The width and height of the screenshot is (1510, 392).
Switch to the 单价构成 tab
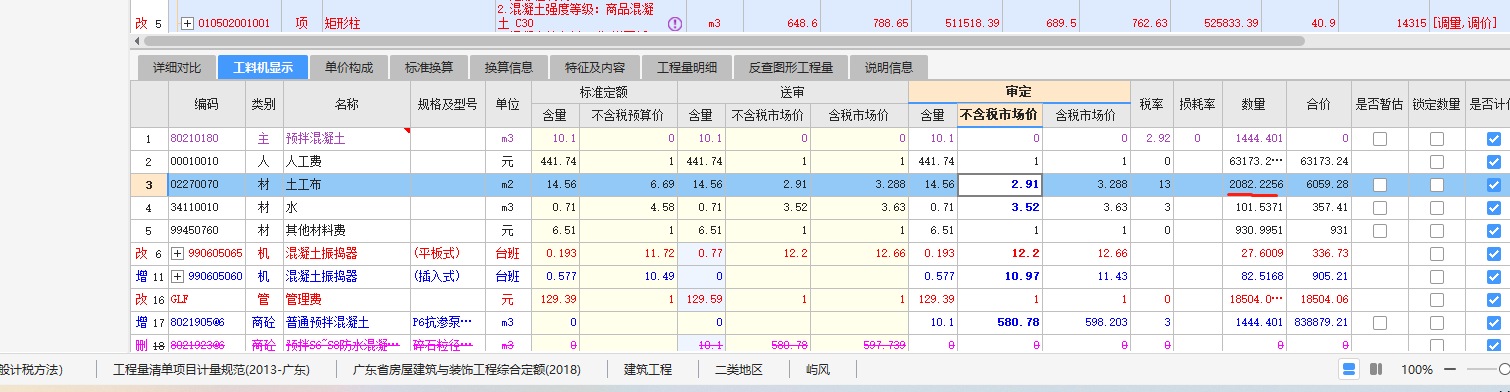pos(349,68)
